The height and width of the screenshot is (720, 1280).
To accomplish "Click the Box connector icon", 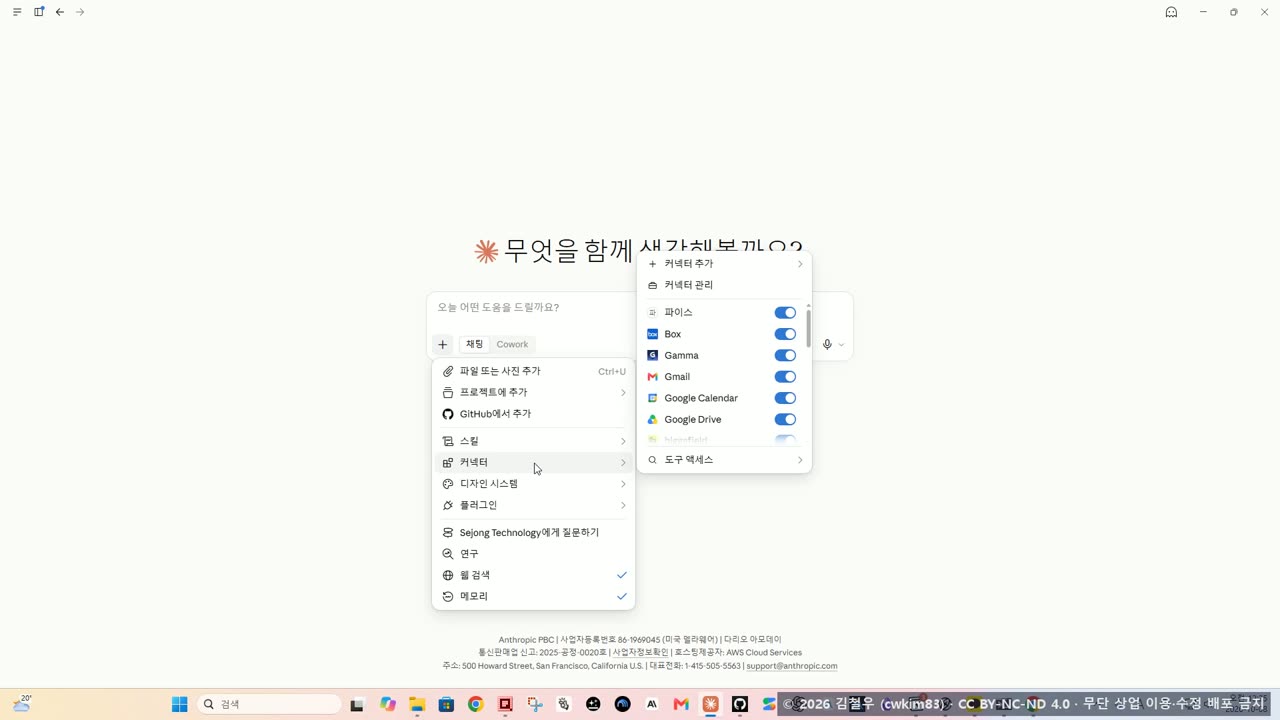I will tap(652, 334).
